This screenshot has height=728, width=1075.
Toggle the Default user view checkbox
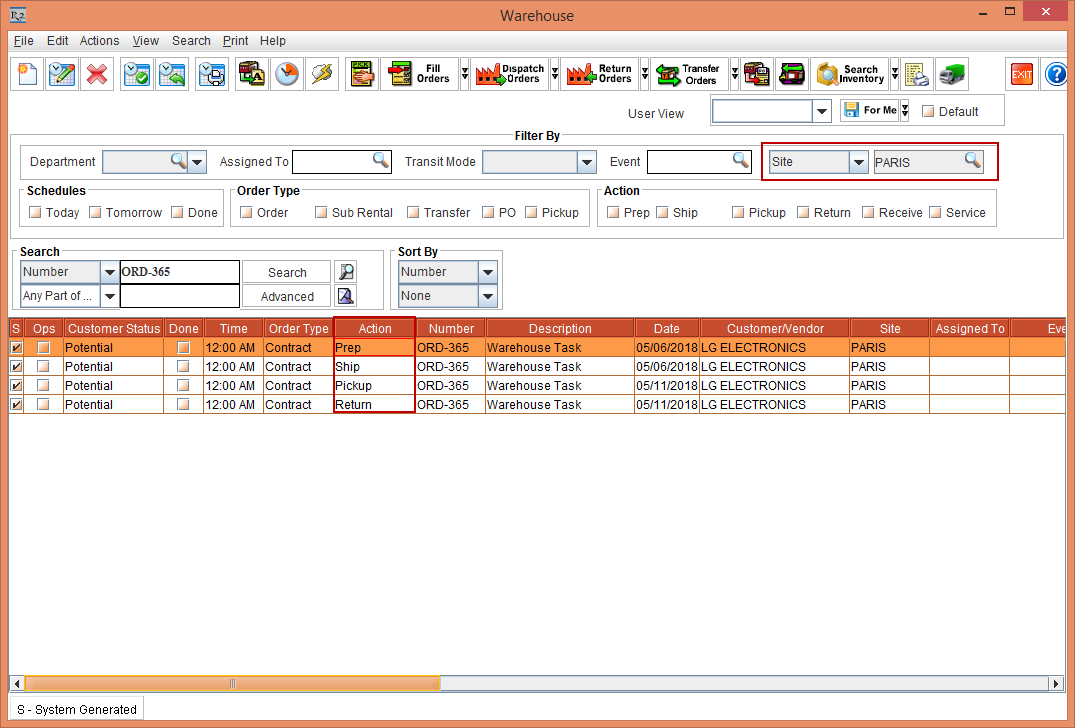928,112
